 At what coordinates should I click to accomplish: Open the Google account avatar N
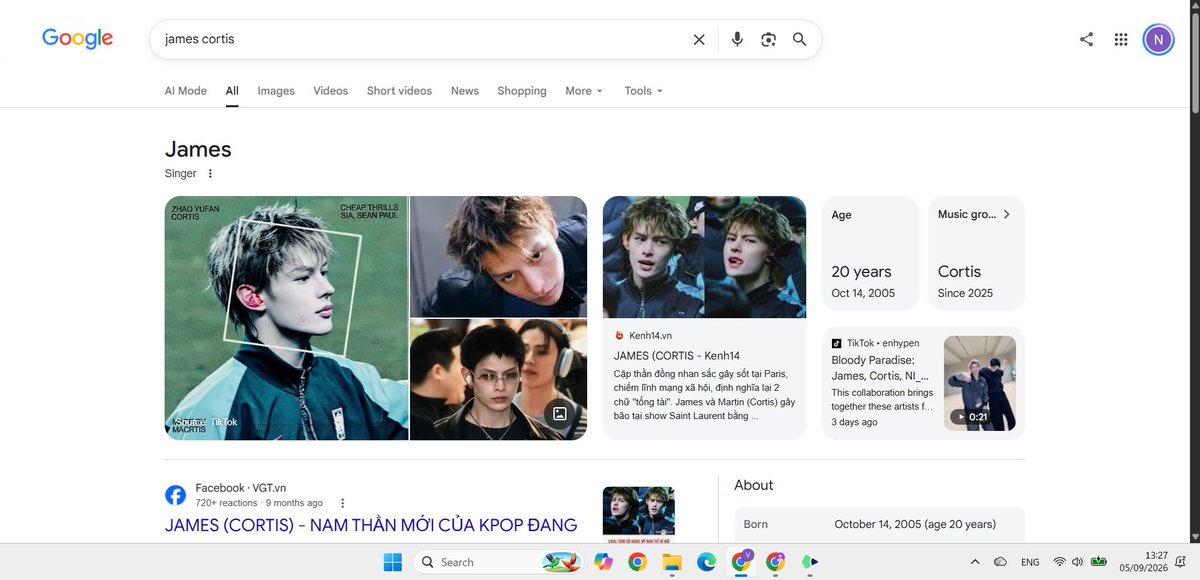tap(1158, 39)
